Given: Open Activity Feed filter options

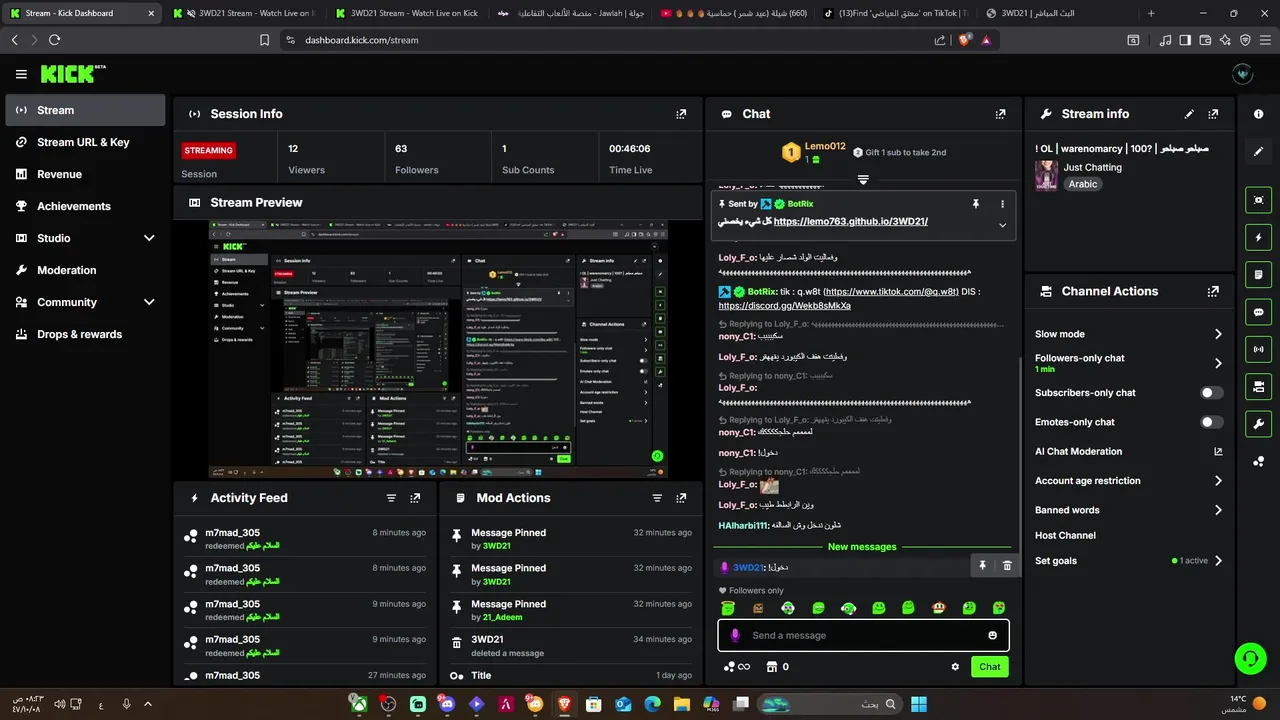Looking at the screenshot, I should point(391,498).
